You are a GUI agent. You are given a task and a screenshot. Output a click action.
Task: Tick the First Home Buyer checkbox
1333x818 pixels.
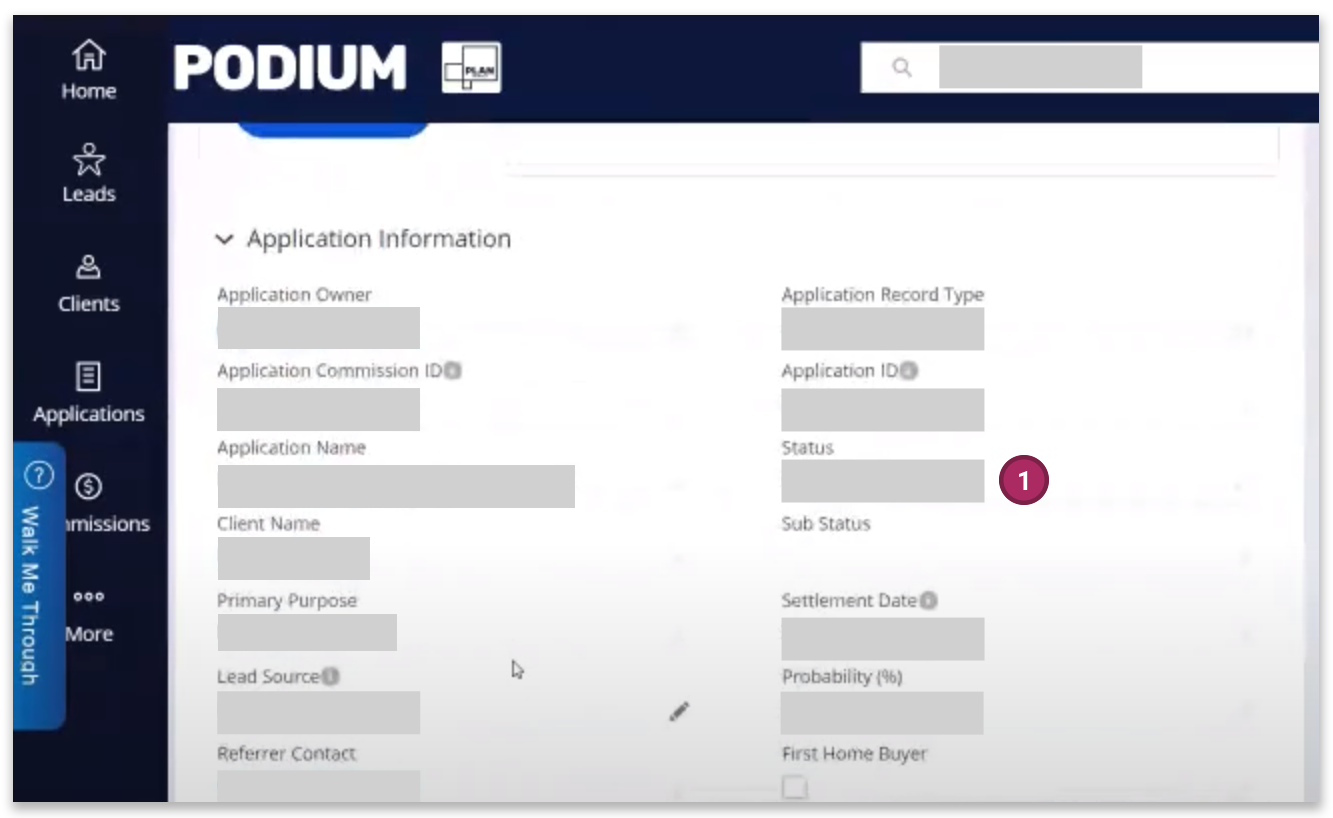click(794, 788)
